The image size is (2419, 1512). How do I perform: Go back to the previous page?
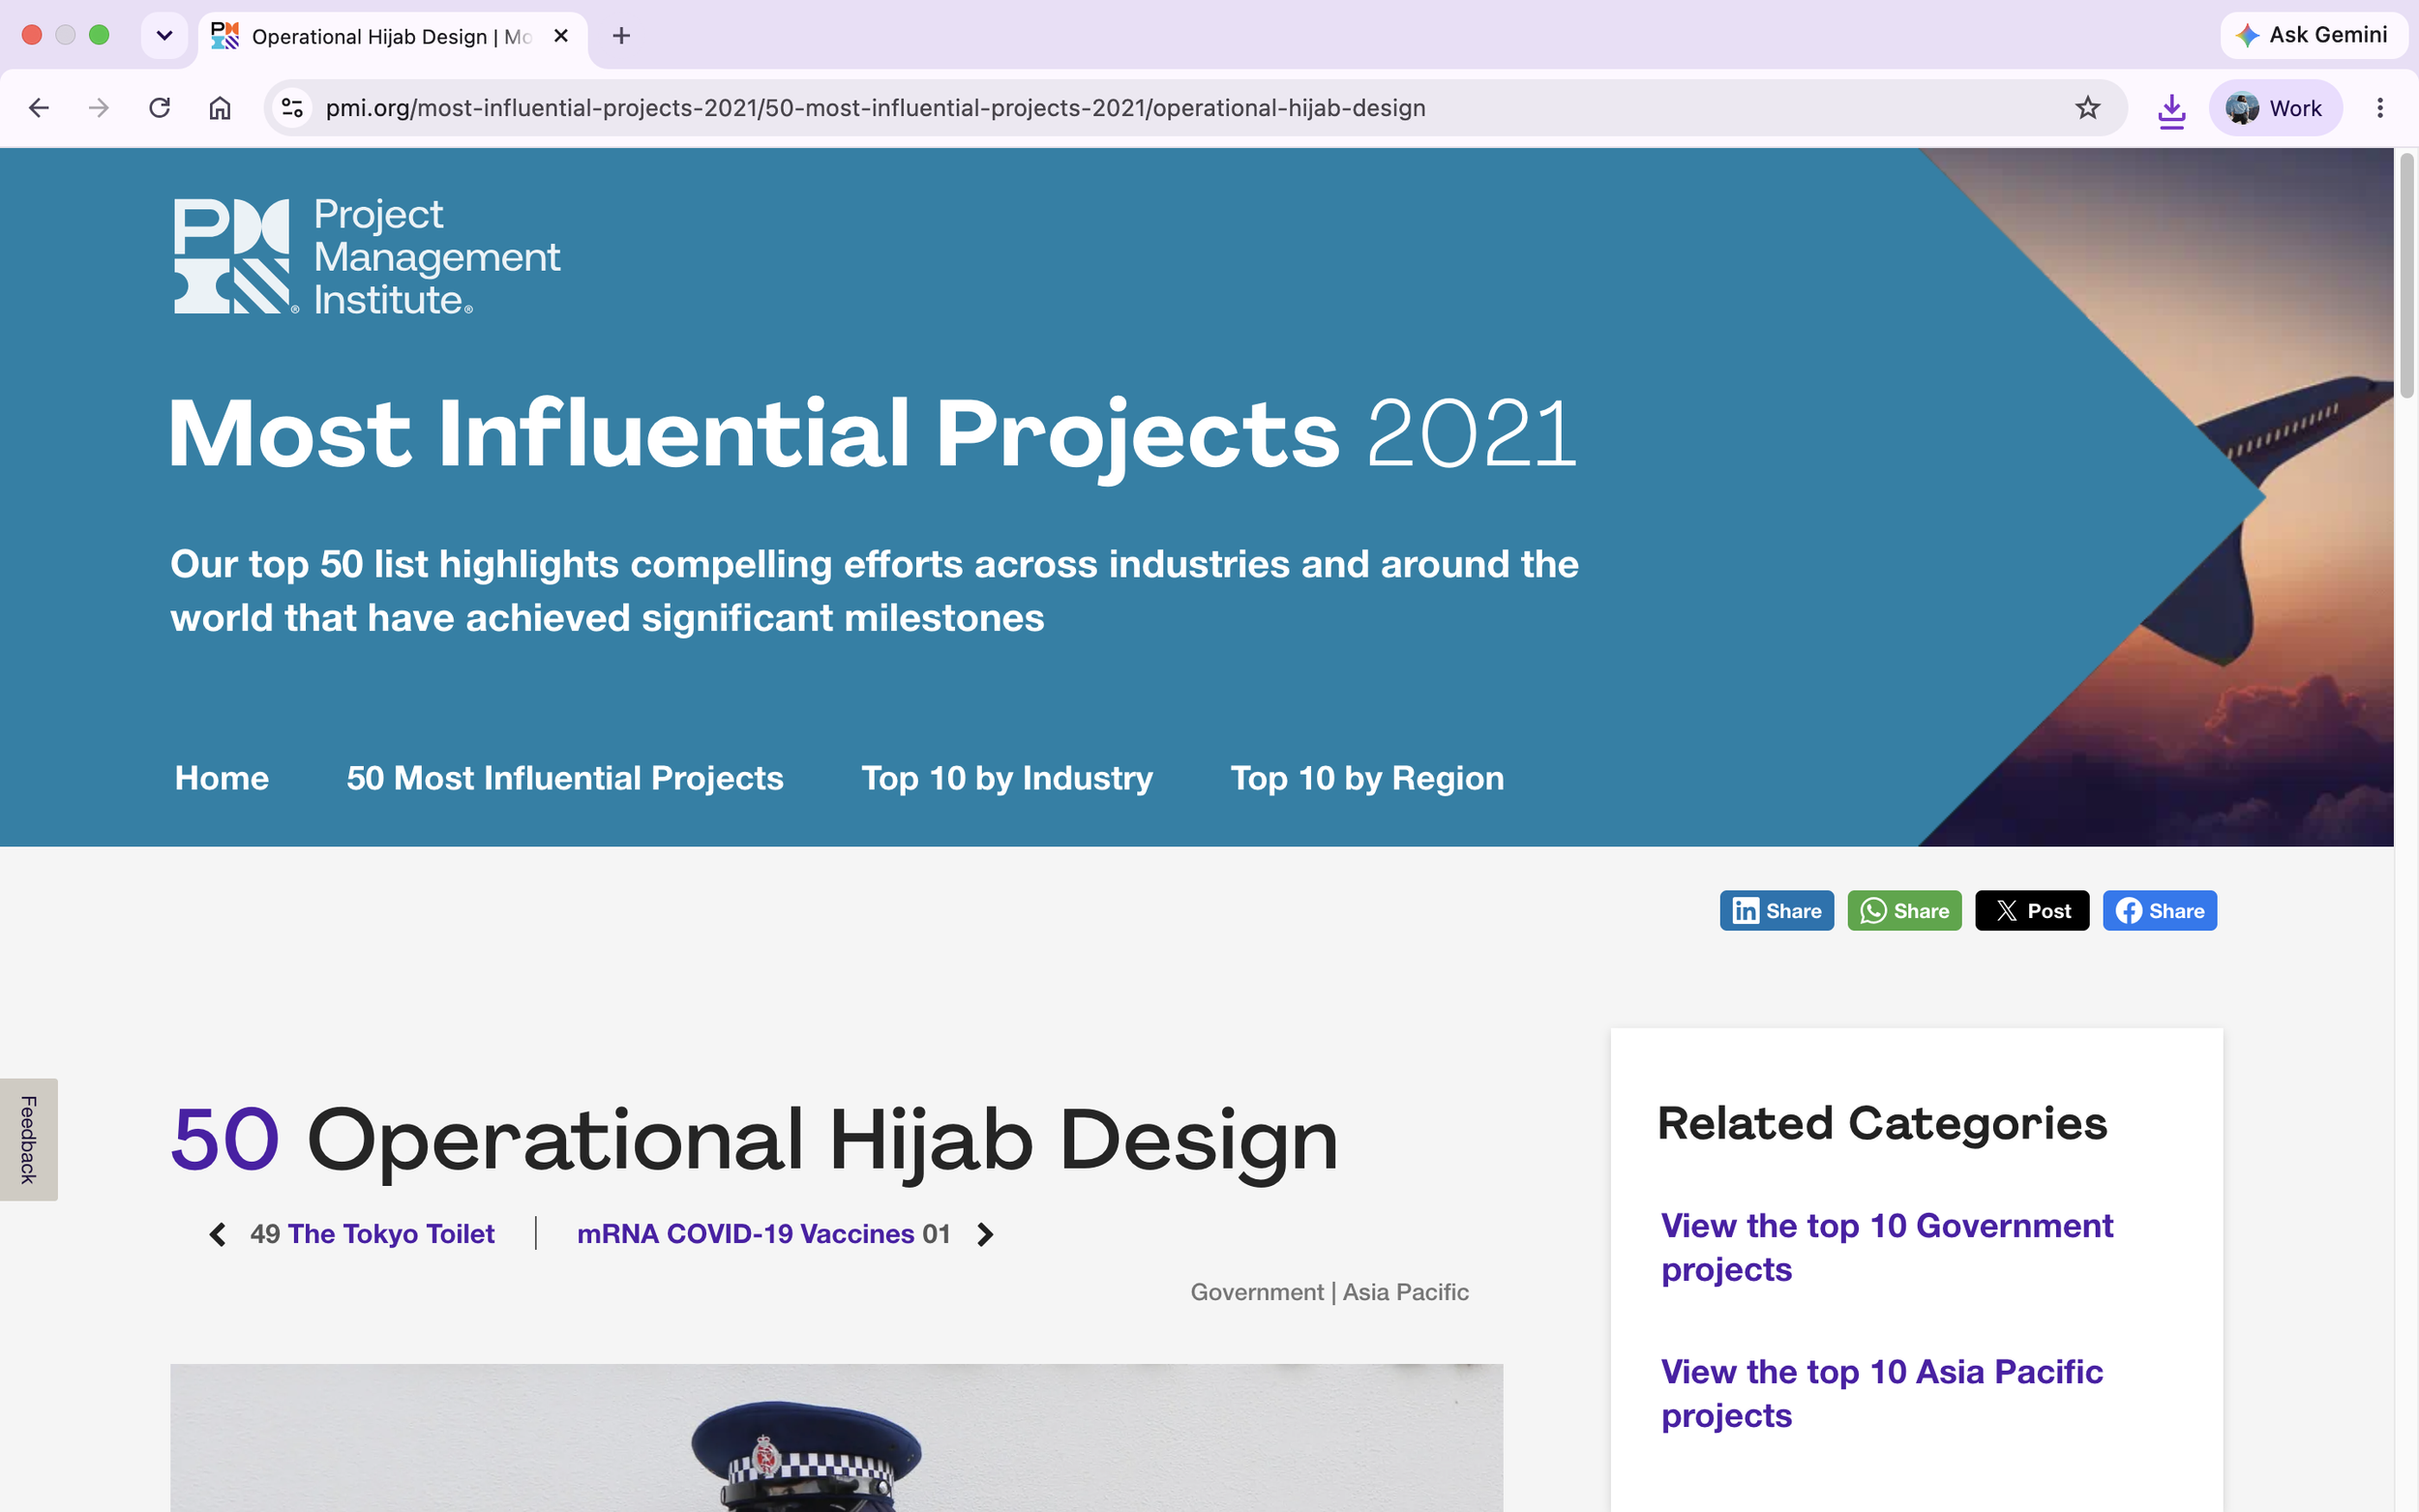tap(39, 108)
